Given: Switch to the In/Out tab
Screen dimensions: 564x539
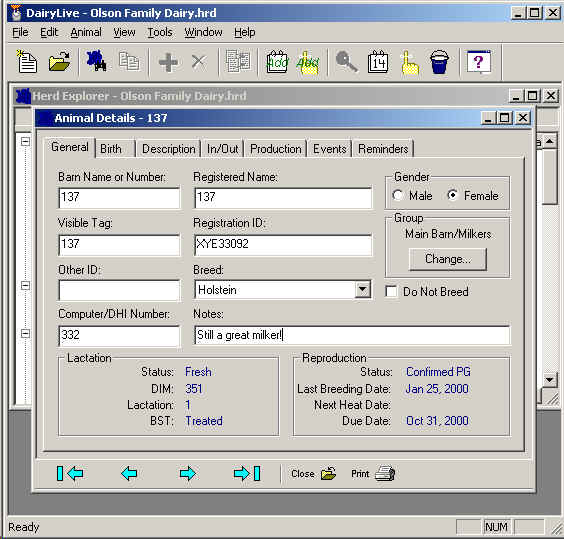Looking at the screenshot, I should point(222,149).
